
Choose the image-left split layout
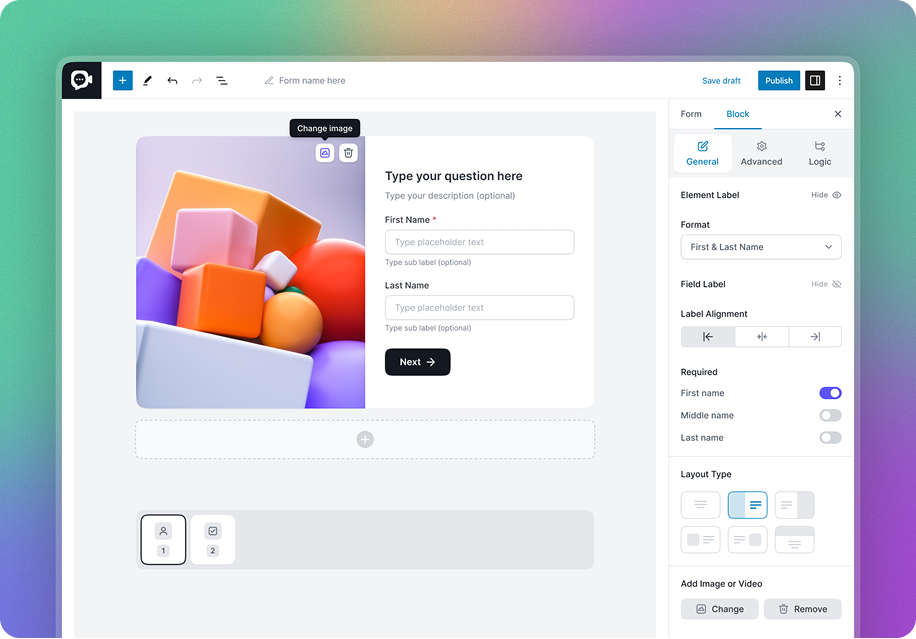point(748,505)
